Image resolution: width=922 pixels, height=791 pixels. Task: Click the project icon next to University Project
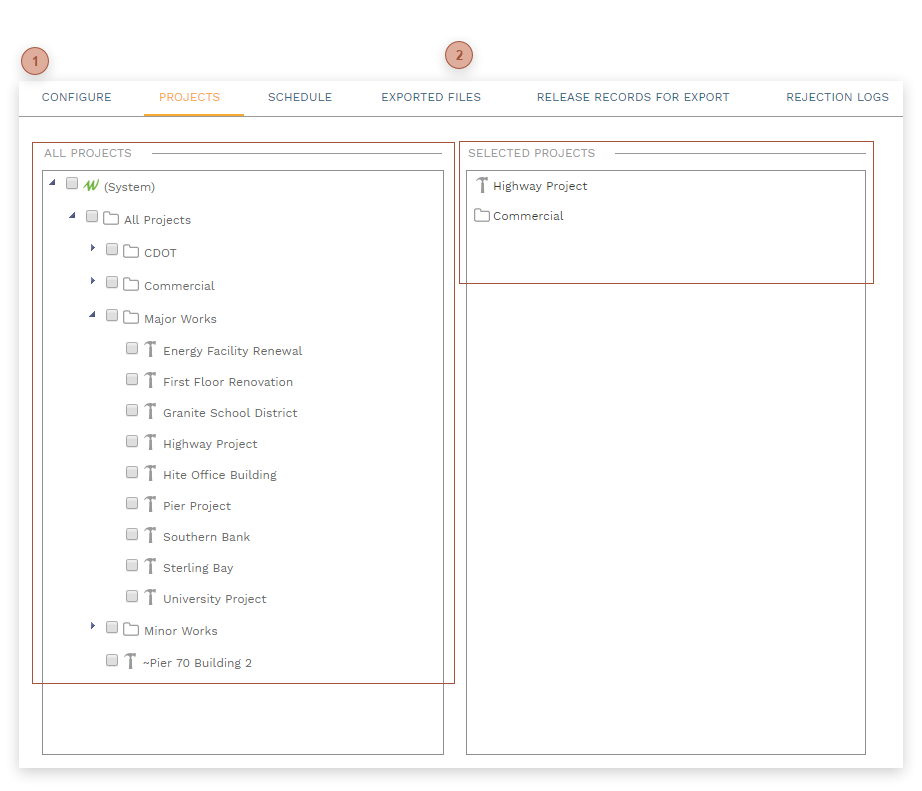click(x=150, y=598)
